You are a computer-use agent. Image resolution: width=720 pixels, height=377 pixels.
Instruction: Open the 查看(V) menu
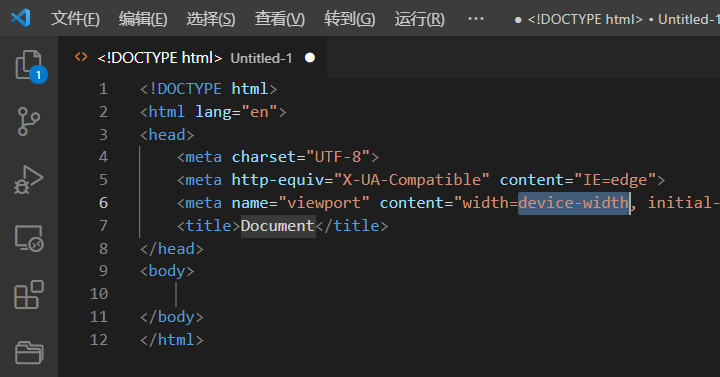[x=280, y=19]
